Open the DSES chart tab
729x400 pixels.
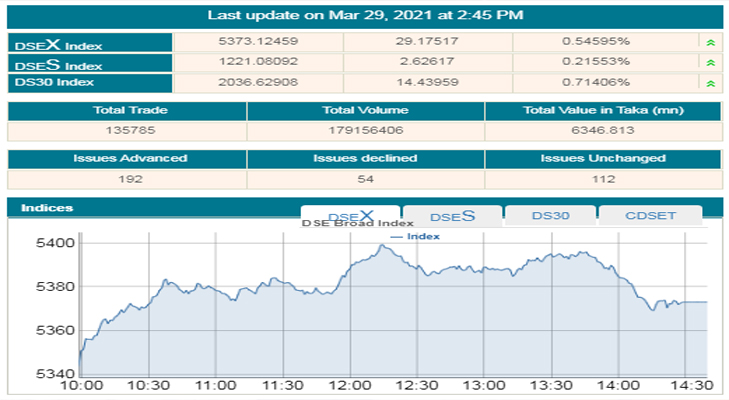coord(451,216)
